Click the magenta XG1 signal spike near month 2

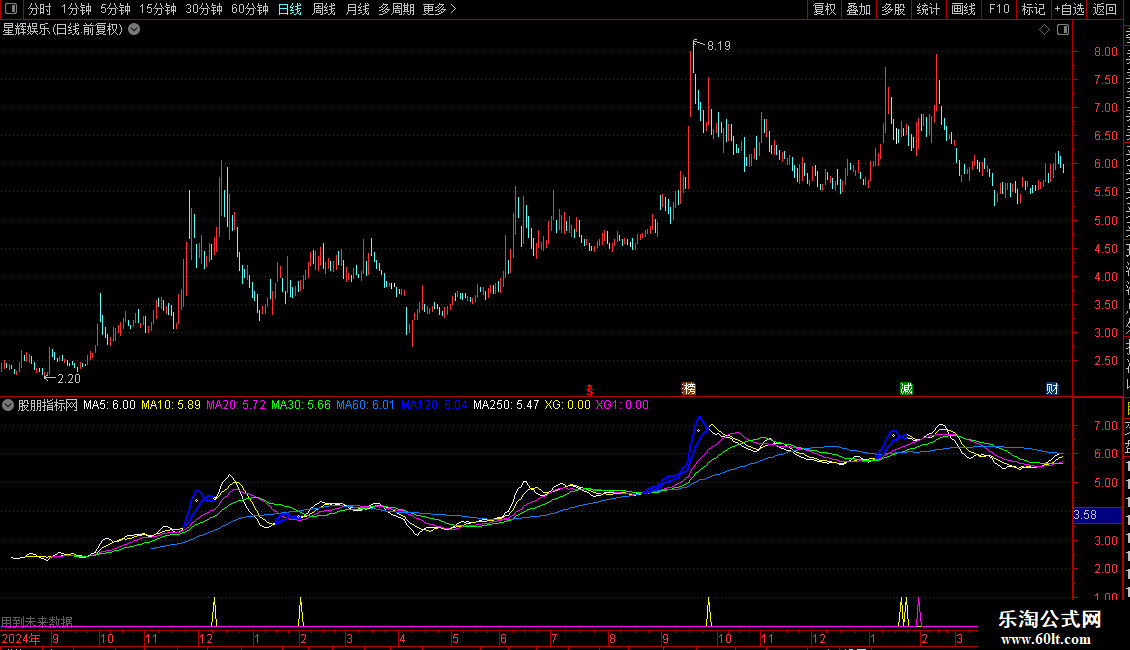[919, 611]
